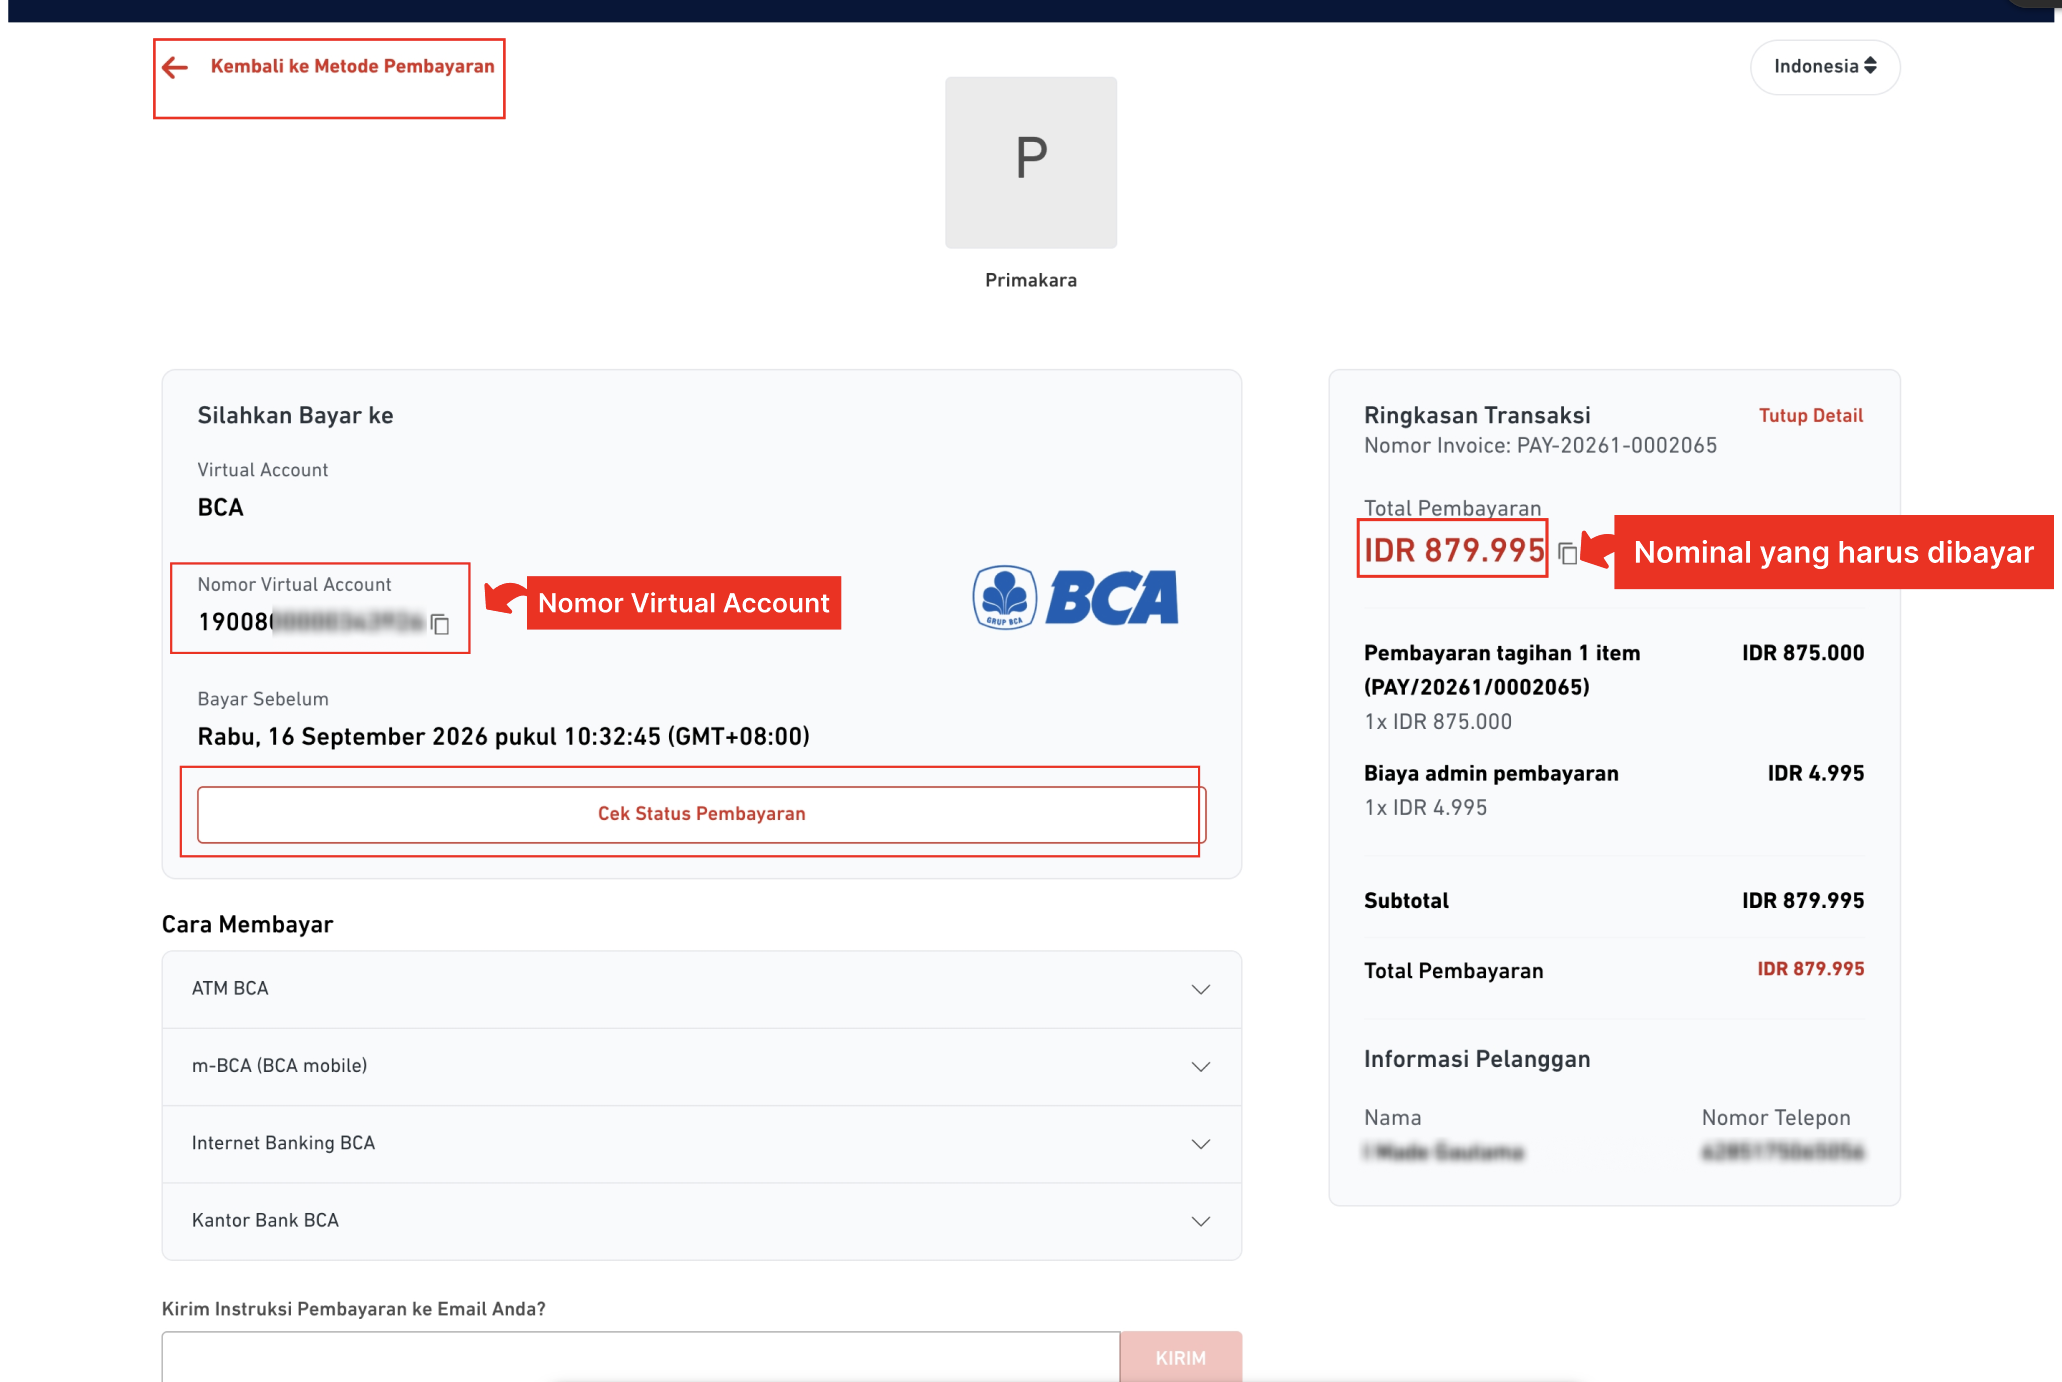Screen dimensions: 2062x1382
Task: Click the Primakara merchant logo
Action: point(1031,162)
